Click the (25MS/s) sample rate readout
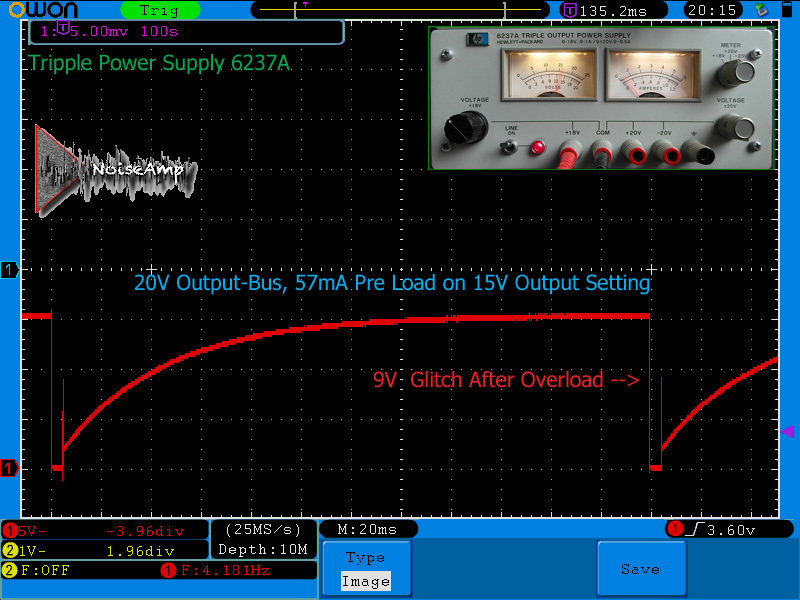Screen dimensions: 800x600 263,530
